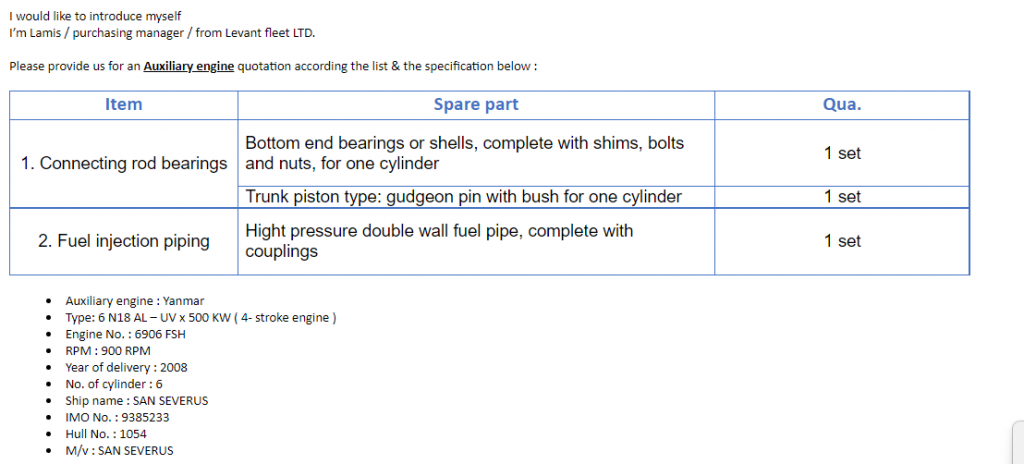Click the Year of delivery : 2008 line
Image resolution: width=1024 pixels, height=464 pixels.
coord(126,367)
